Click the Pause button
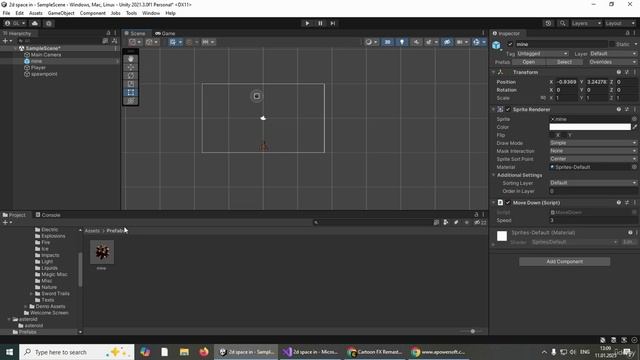The height and width of the screenshot is (360, 640). coord(320,23)
